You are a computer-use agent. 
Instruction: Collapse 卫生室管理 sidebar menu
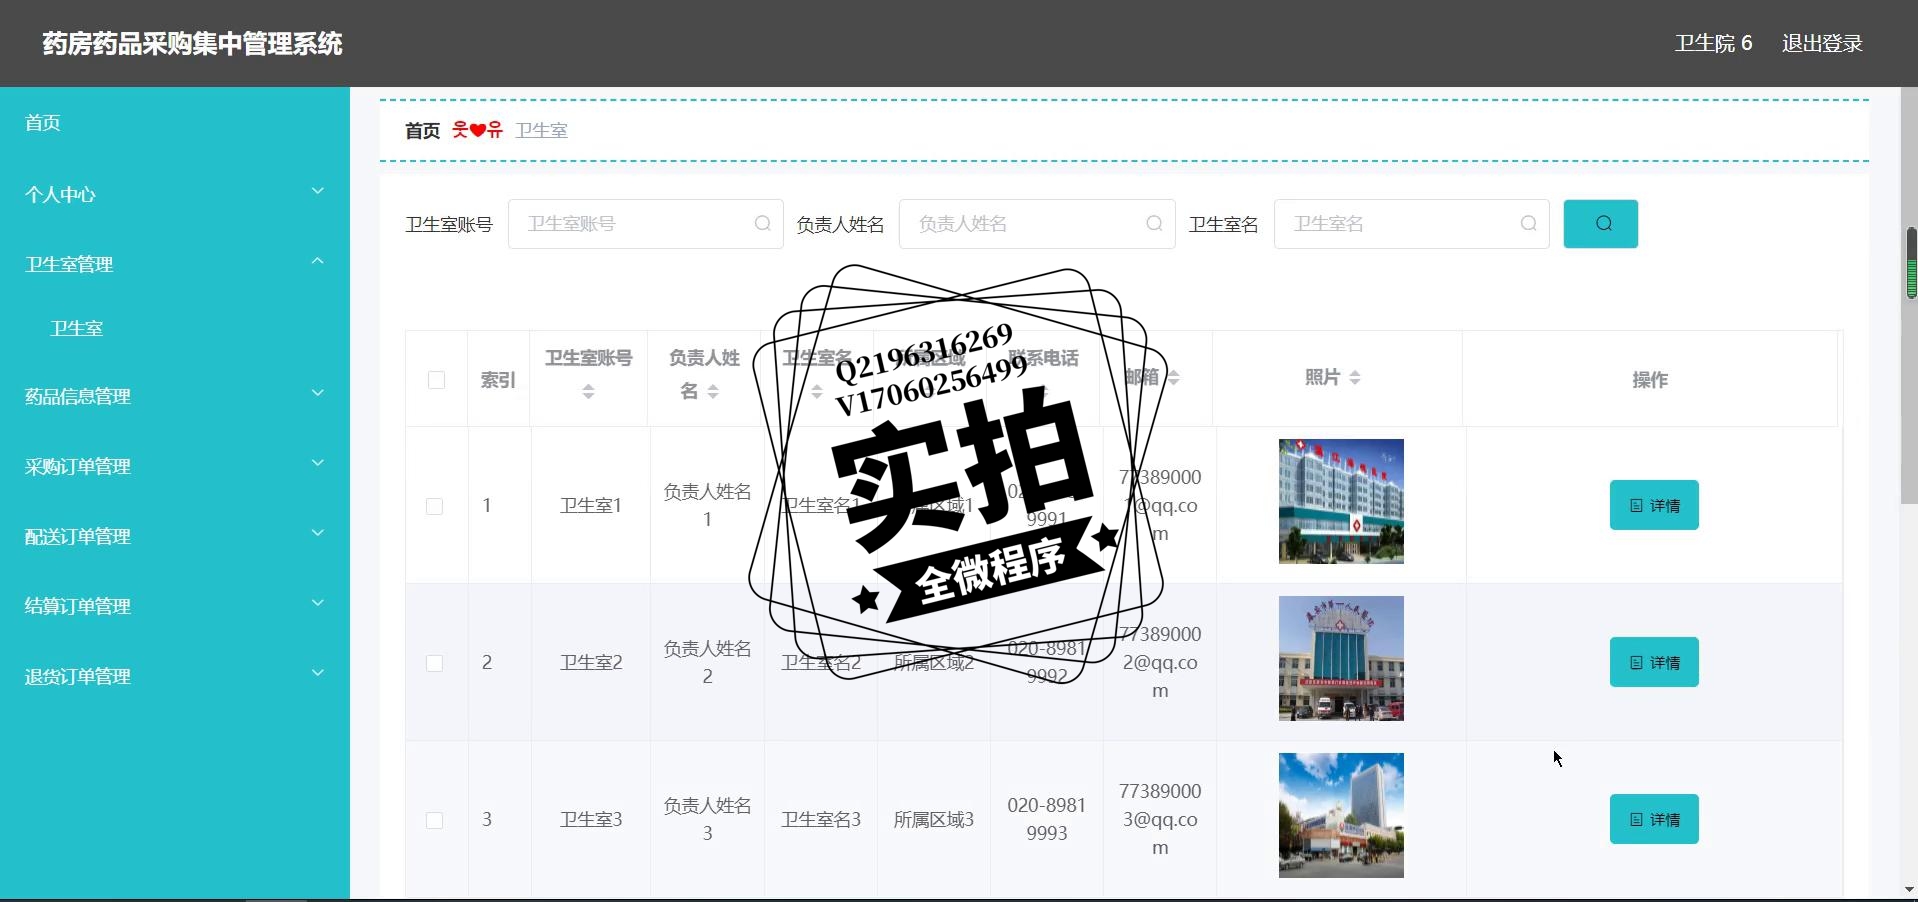click(x=175, y=264)
